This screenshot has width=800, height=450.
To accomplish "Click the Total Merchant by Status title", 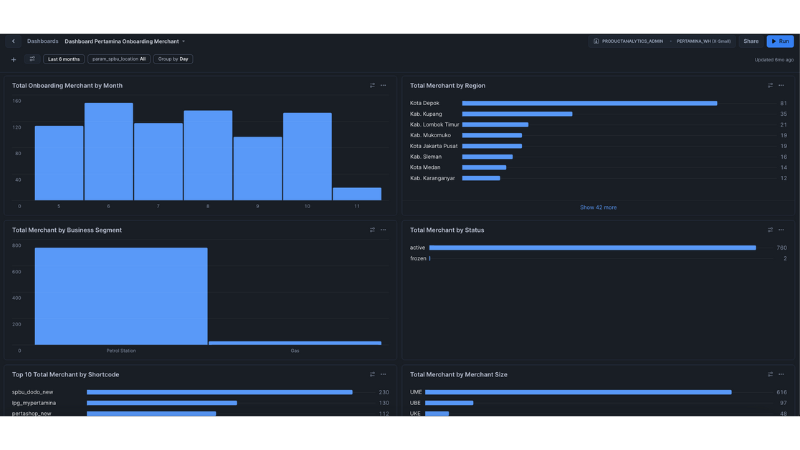I will 447,230.
